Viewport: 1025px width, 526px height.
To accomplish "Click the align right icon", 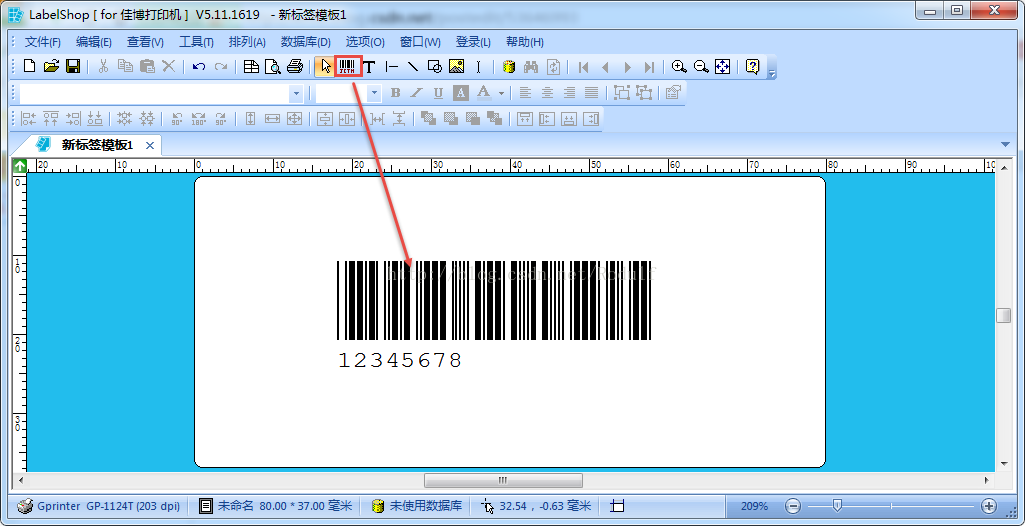I will (x=569, y=93).
